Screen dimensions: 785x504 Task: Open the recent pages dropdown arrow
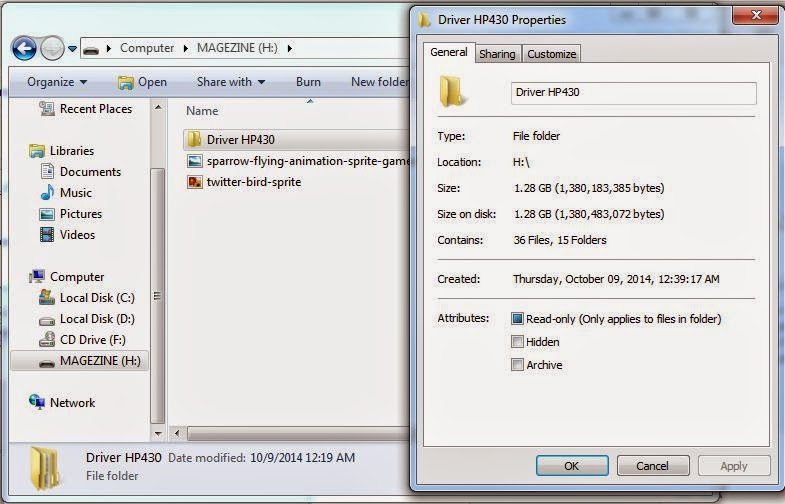click(x=73, y=49)
